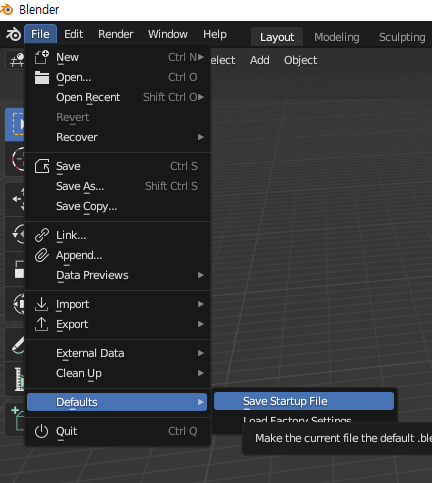Click the Link... label text
Image resolution: width=432 pixels, height=483 pixels.
point(71,235)
